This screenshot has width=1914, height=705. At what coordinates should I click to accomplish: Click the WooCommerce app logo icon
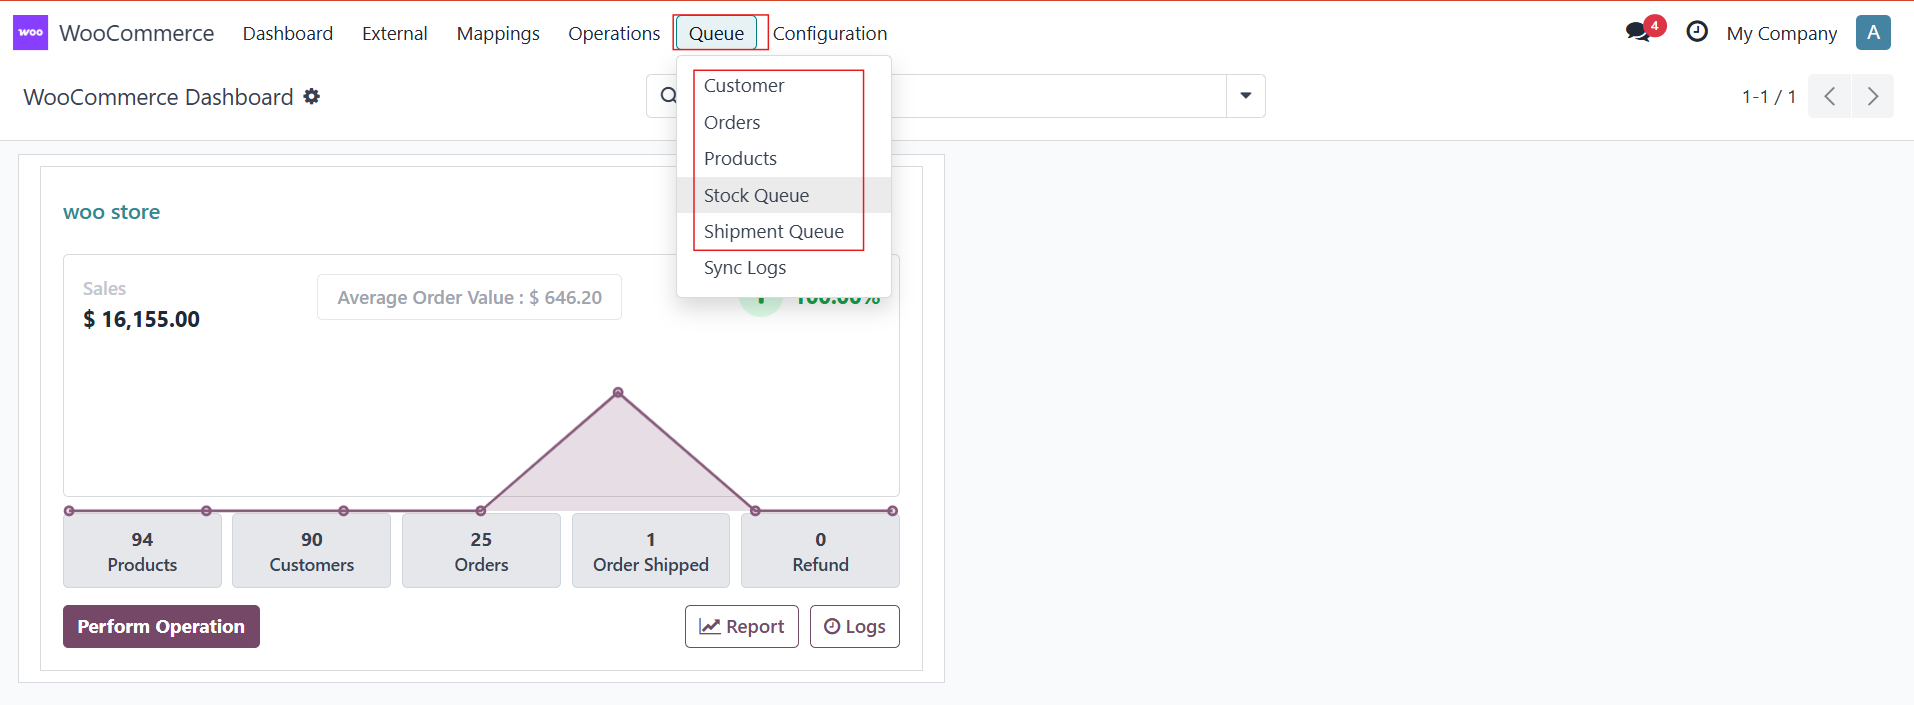pyautogui.click(x=30, y=33)
